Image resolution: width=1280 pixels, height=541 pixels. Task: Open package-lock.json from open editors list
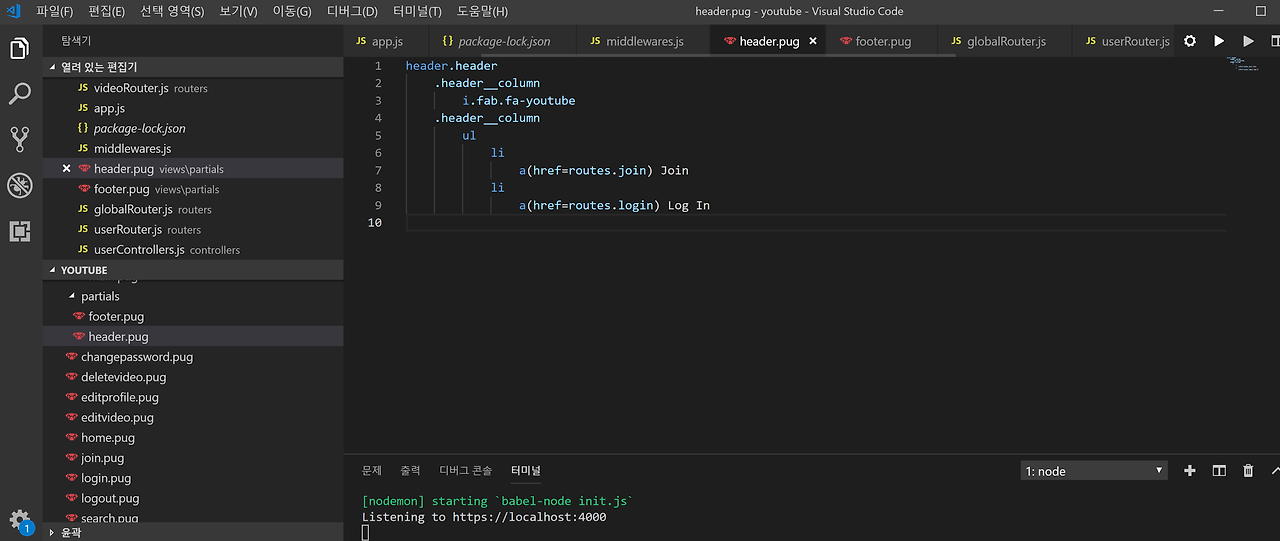tap(194, 128)
